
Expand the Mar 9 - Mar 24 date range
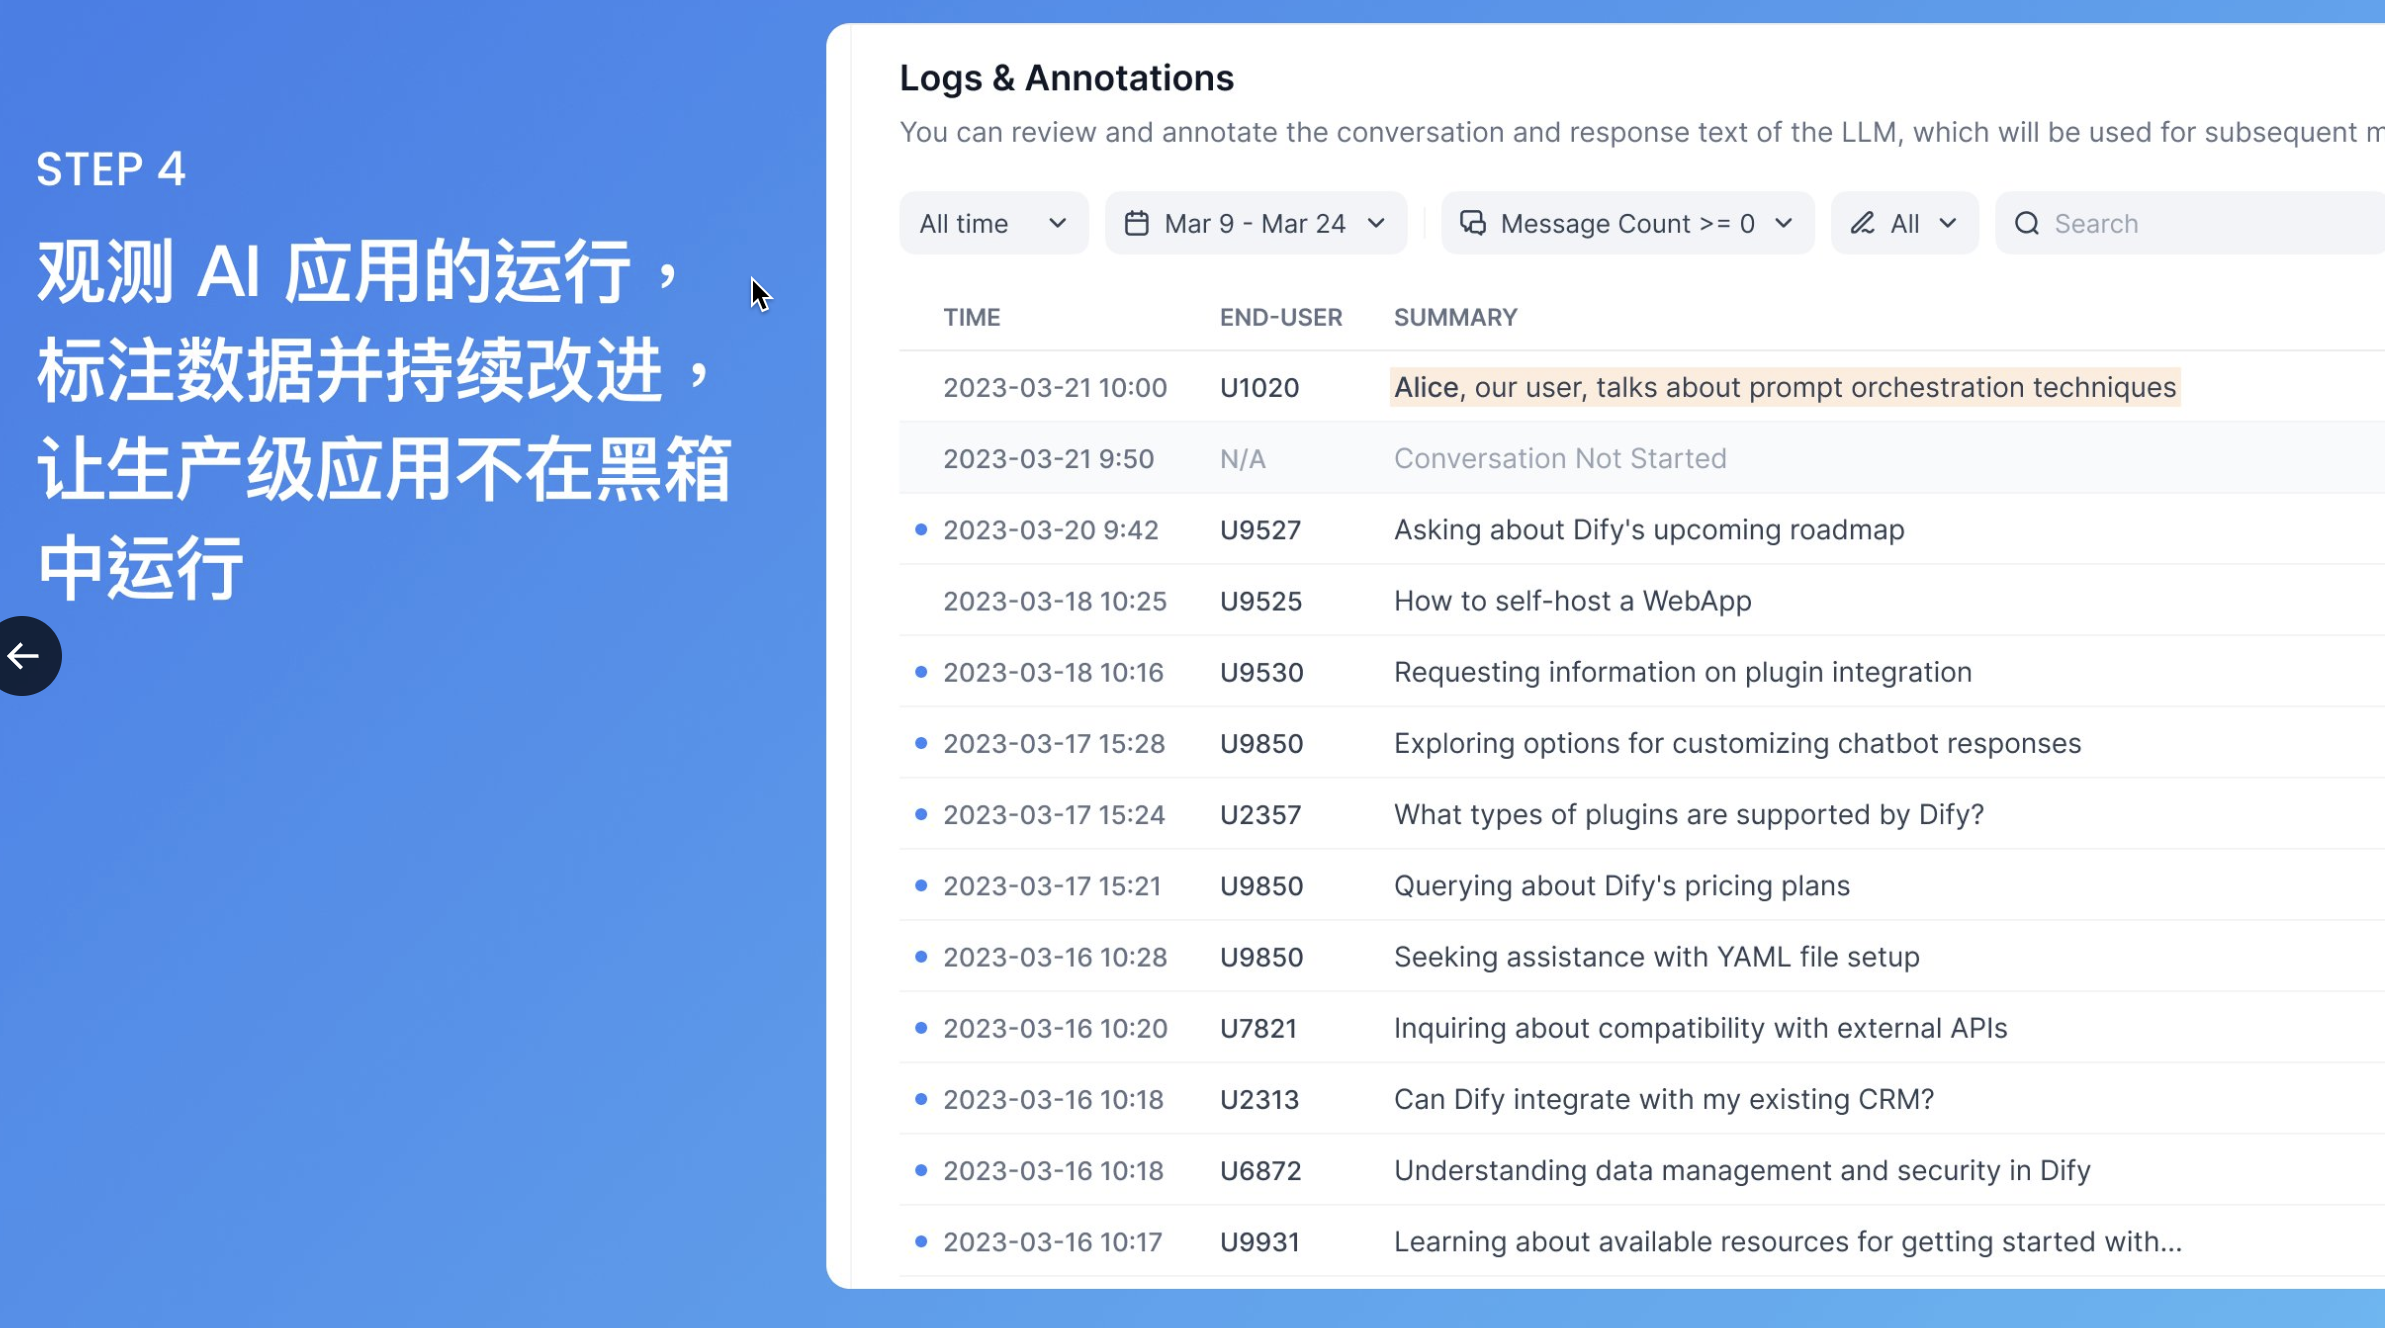(x=1255, y=223)
